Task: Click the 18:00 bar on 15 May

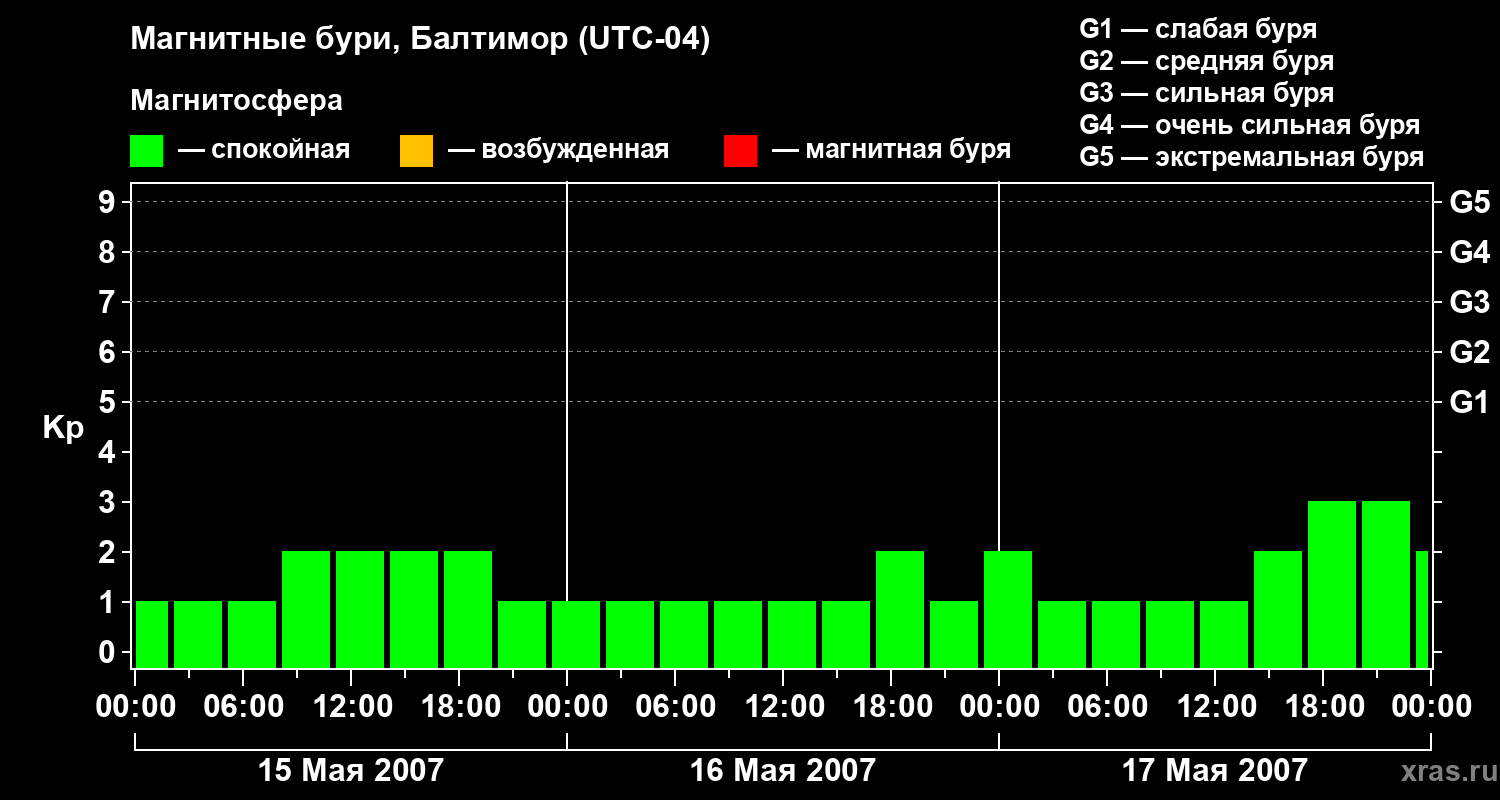Action: [468, 609]
